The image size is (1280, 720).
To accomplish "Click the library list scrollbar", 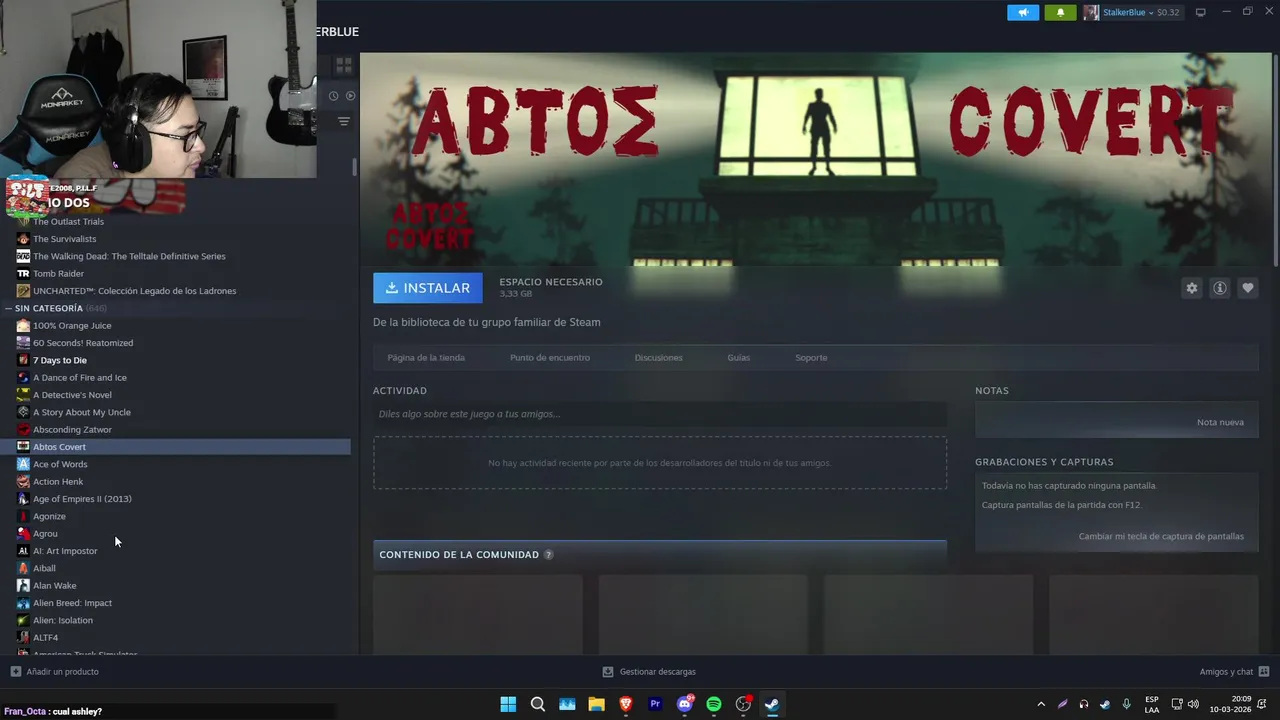I will (x=354, y=167).
